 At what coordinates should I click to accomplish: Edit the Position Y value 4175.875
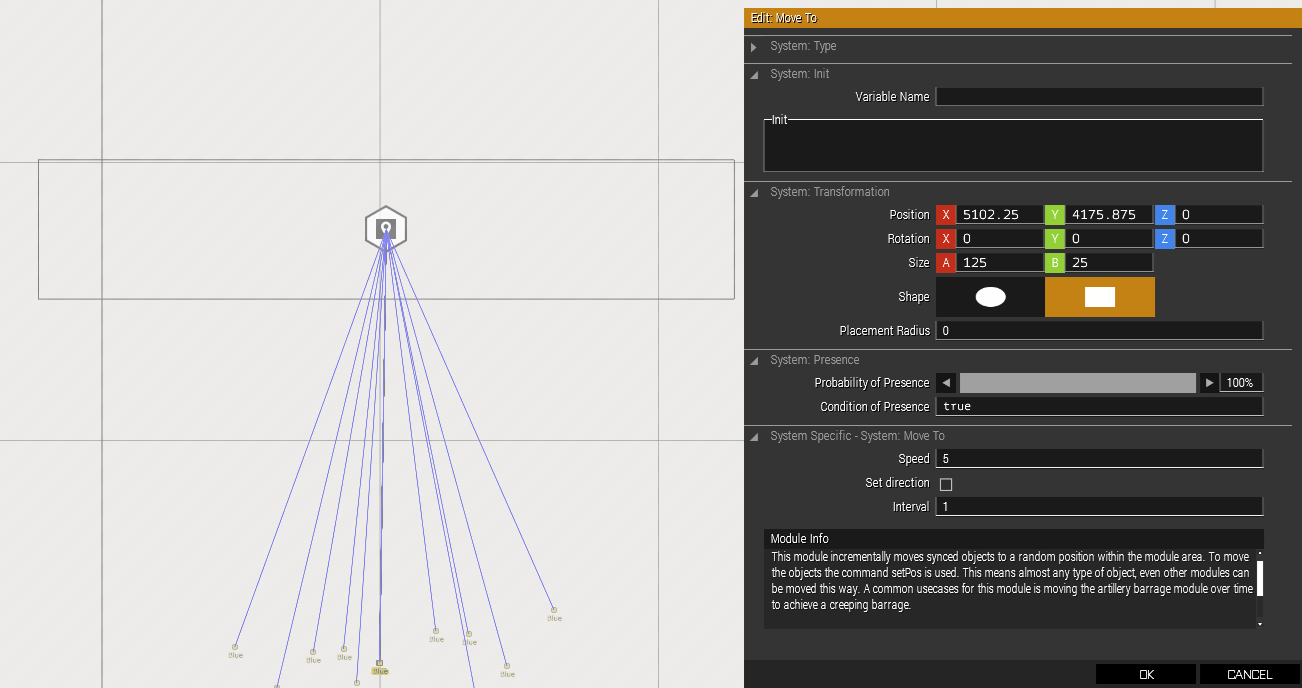1108,215
